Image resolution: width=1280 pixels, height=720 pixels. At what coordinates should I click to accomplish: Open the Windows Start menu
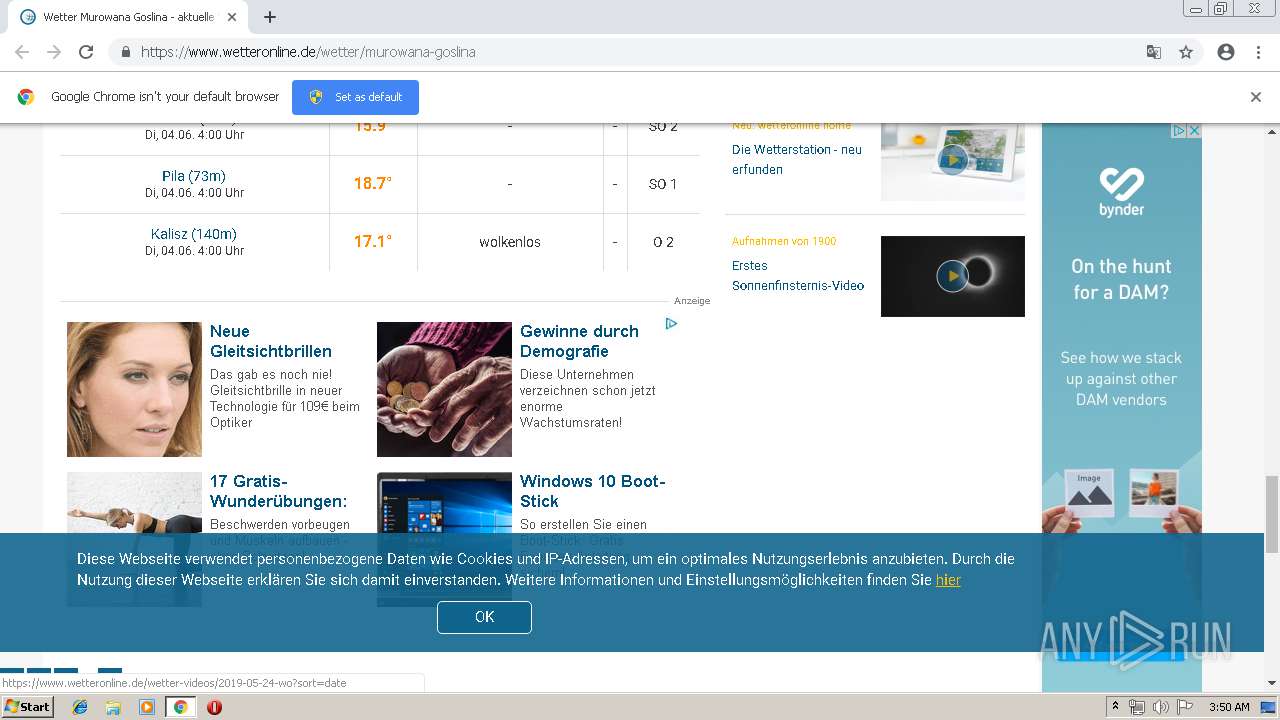pyautogui.click(x=28, y=707)
